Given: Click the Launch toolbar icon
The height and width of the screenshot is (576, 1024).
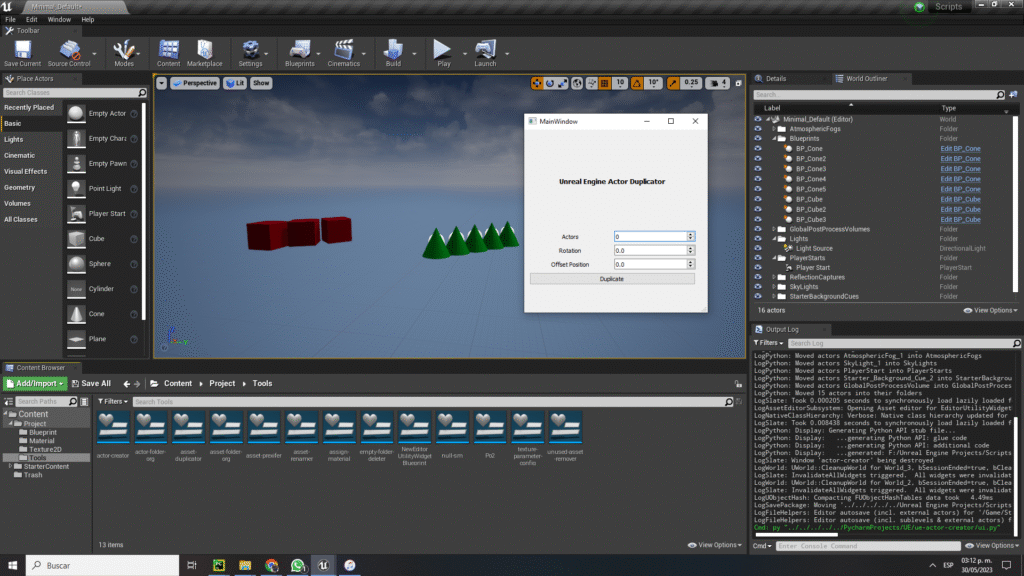Looking at the screenshot, I should [485, 53].
